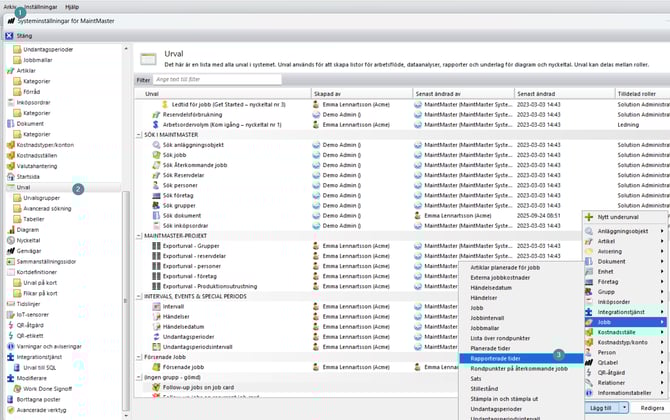Click the Lägg till button

point(601,408)
